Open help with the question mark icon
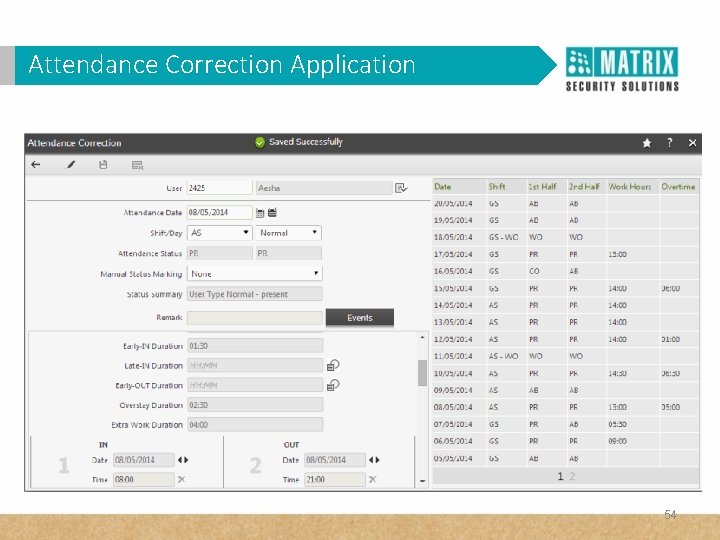 coord(669,143)
